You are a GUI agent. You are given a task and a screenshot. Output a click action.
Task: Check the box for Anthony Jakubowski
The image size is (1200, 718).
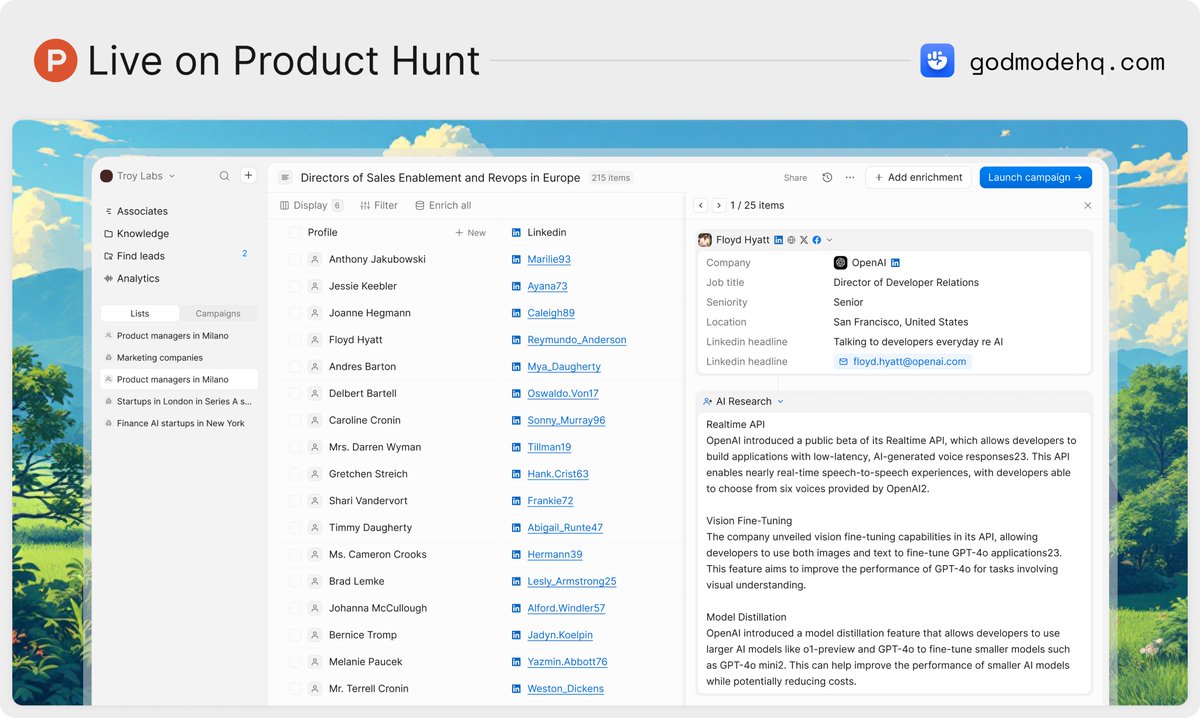pyautogui.click(x=295, y=259)
